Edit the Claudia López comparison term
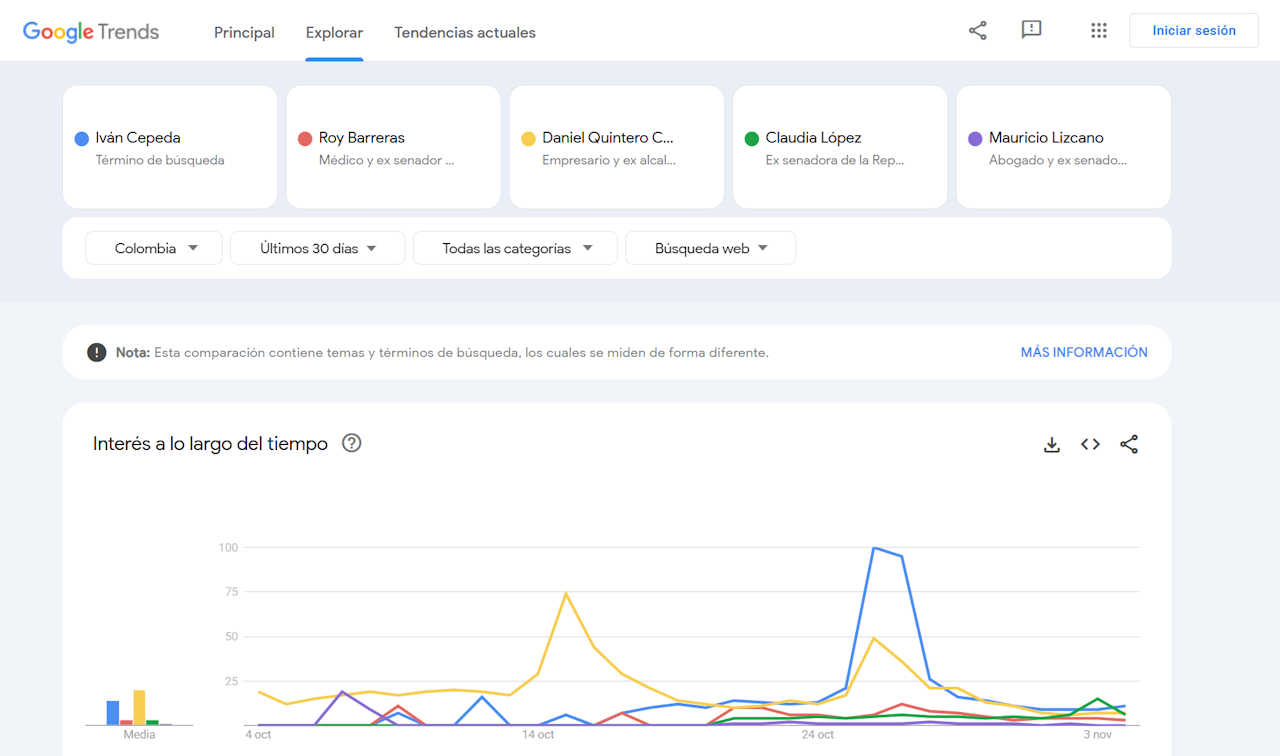This screenshot has width=1280, height=756. [x=840, y=147]
